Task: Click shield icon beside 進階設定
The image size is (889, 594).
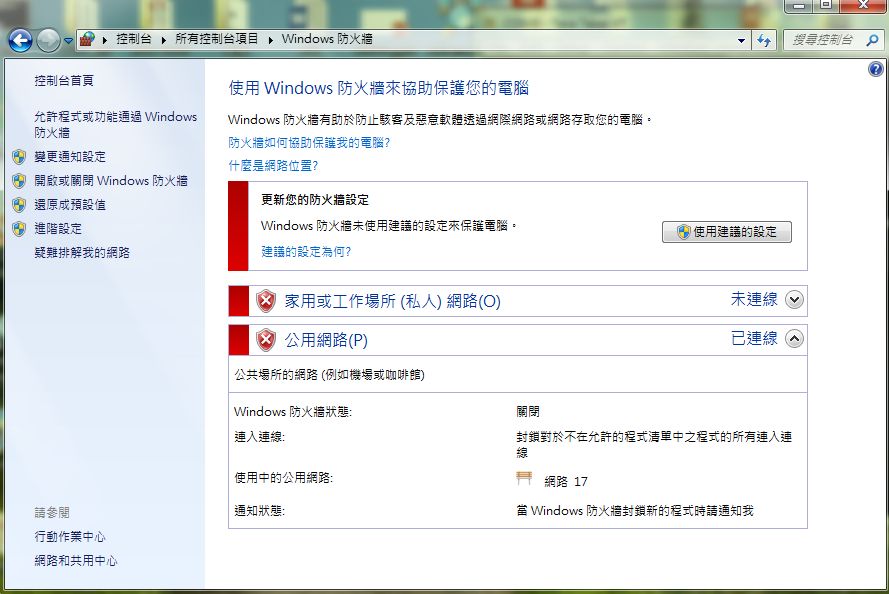Action: [19, 228]
